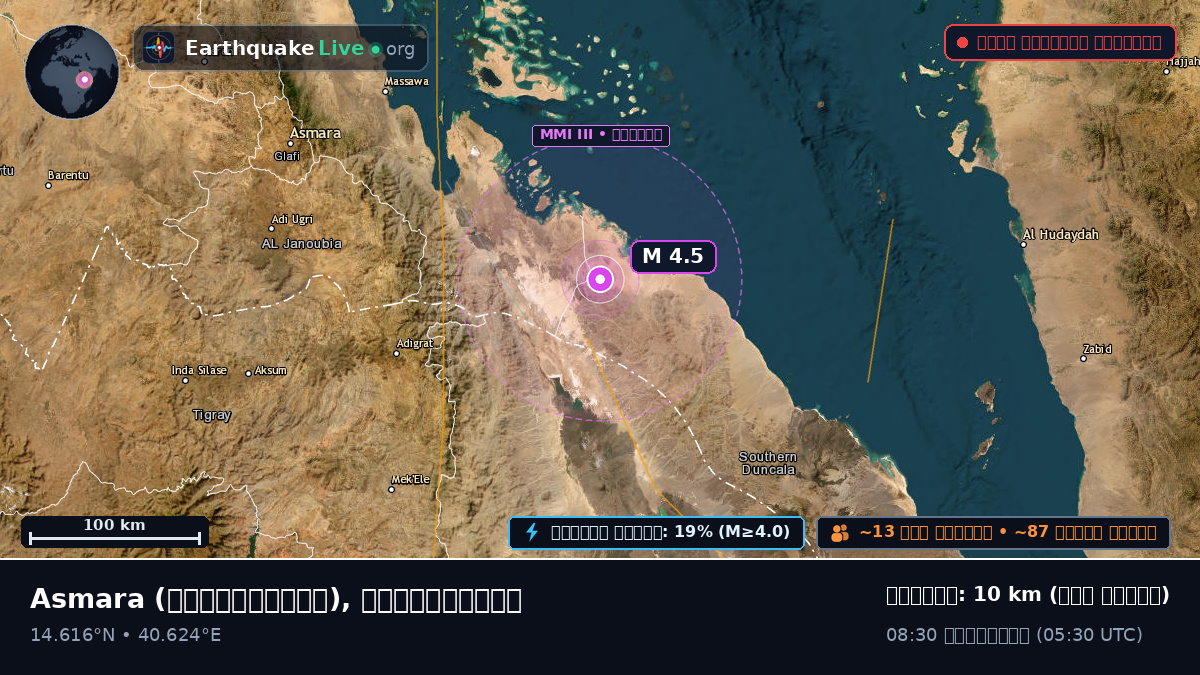
Task: Open the M 4.5 magnitude label
Action: pos(673,257)
